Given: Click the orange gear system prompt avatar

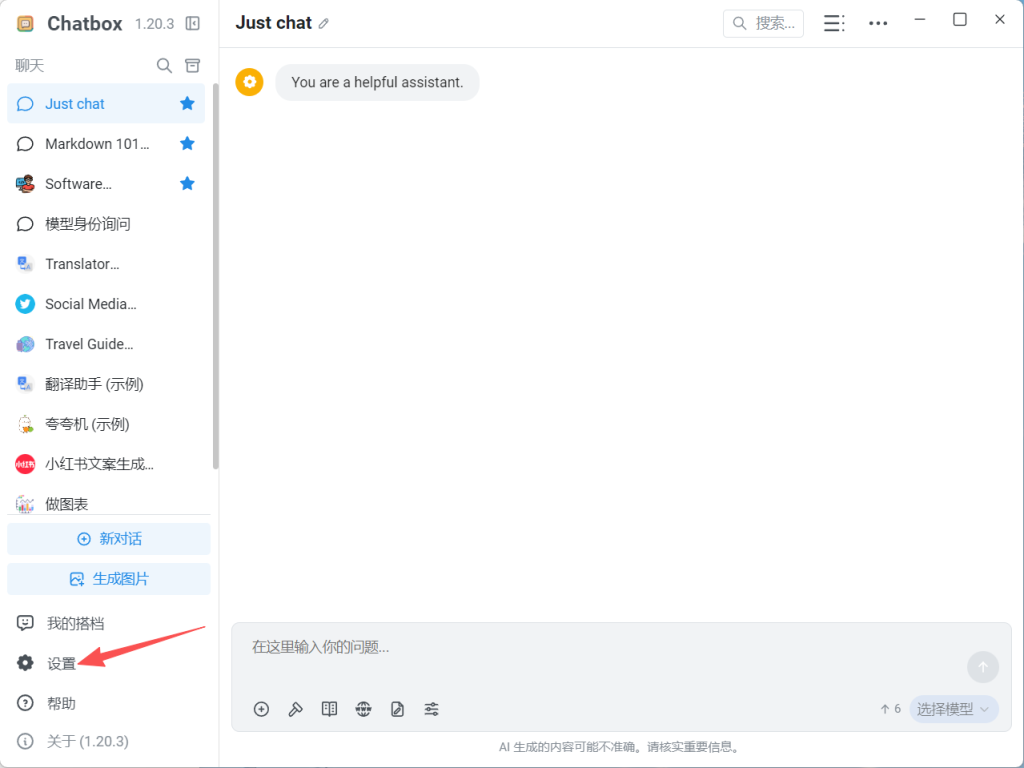Looking at the screenshot, I should [x=249, y=82].
